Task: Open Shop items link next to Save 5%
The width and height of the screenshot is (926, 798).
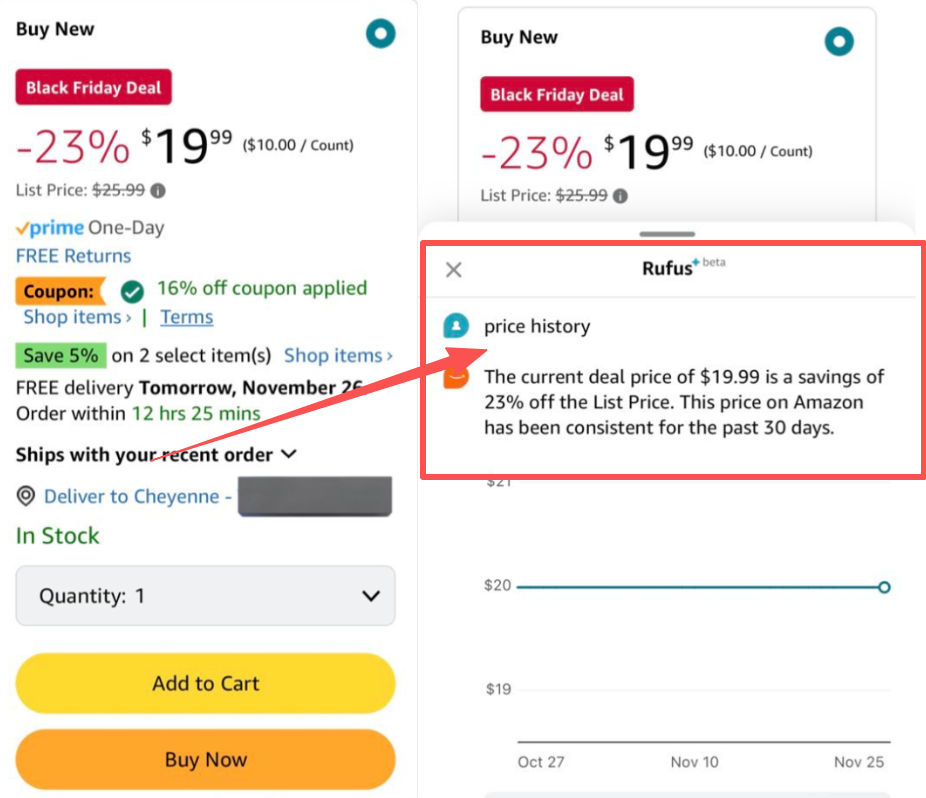Action: click(x=338, y=355)
